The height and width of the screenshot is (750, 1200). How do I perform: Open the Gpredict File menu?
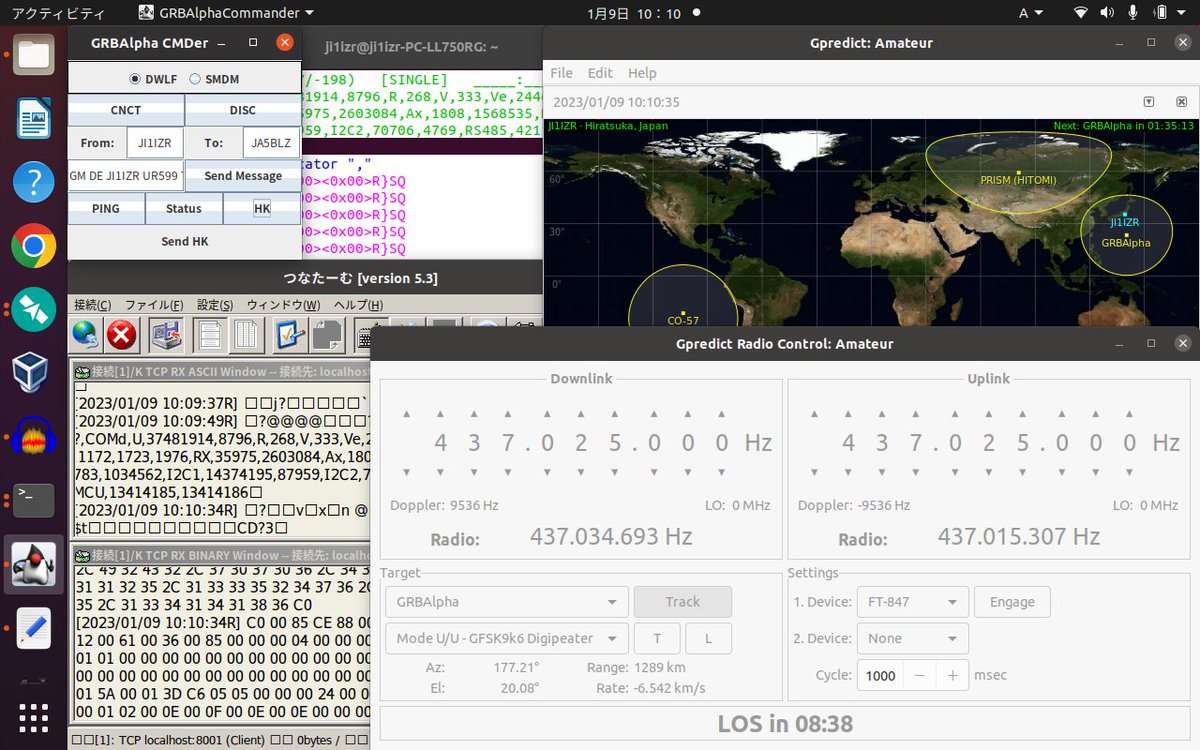[x=561, y=73]
